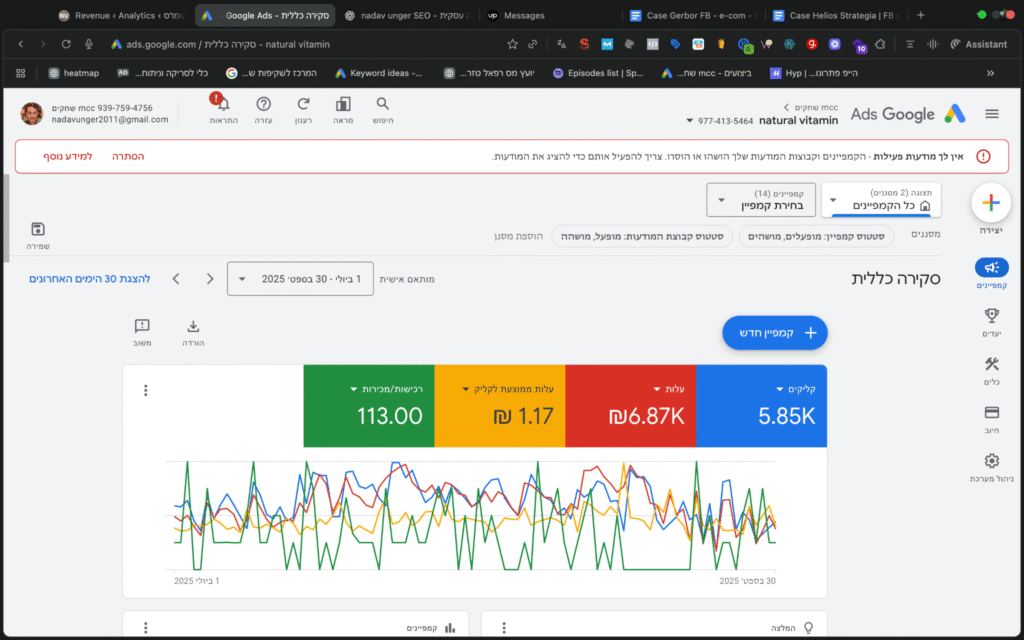1024x640 pixels.
Task: Click the download icon above the chart
Action: 193,326
